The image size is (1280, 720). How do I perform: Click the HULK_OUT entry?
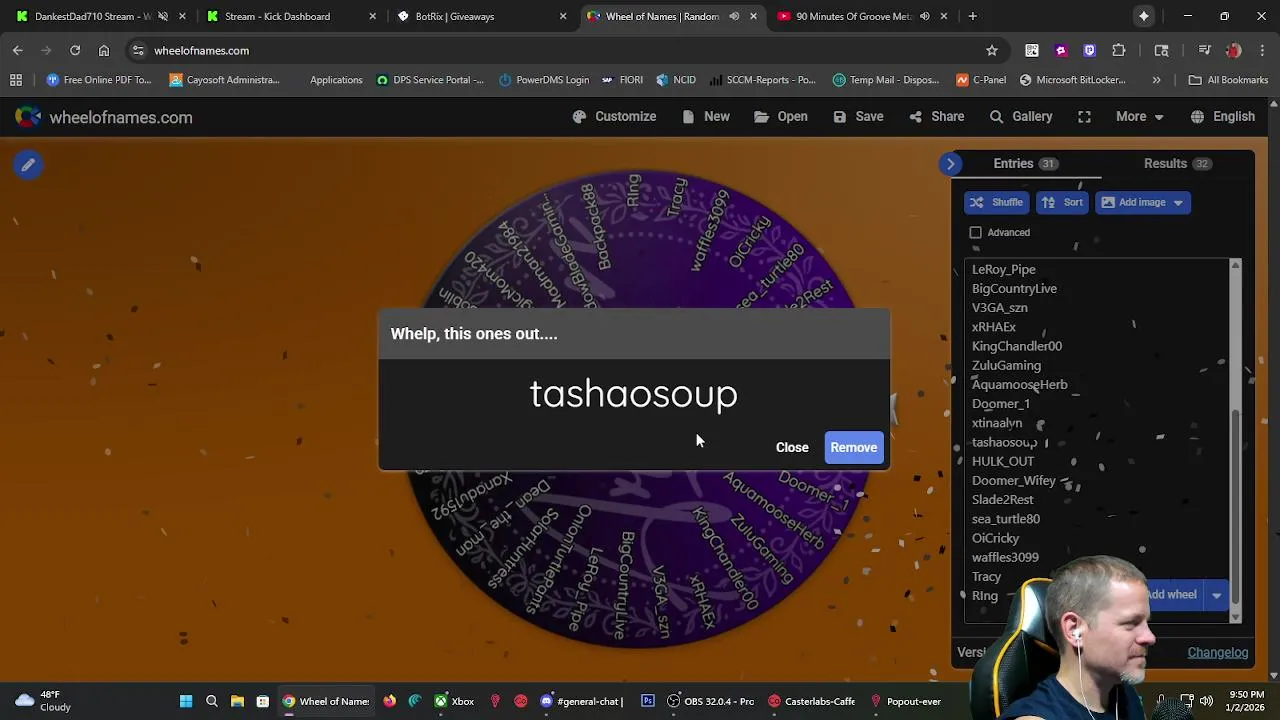1002,461
